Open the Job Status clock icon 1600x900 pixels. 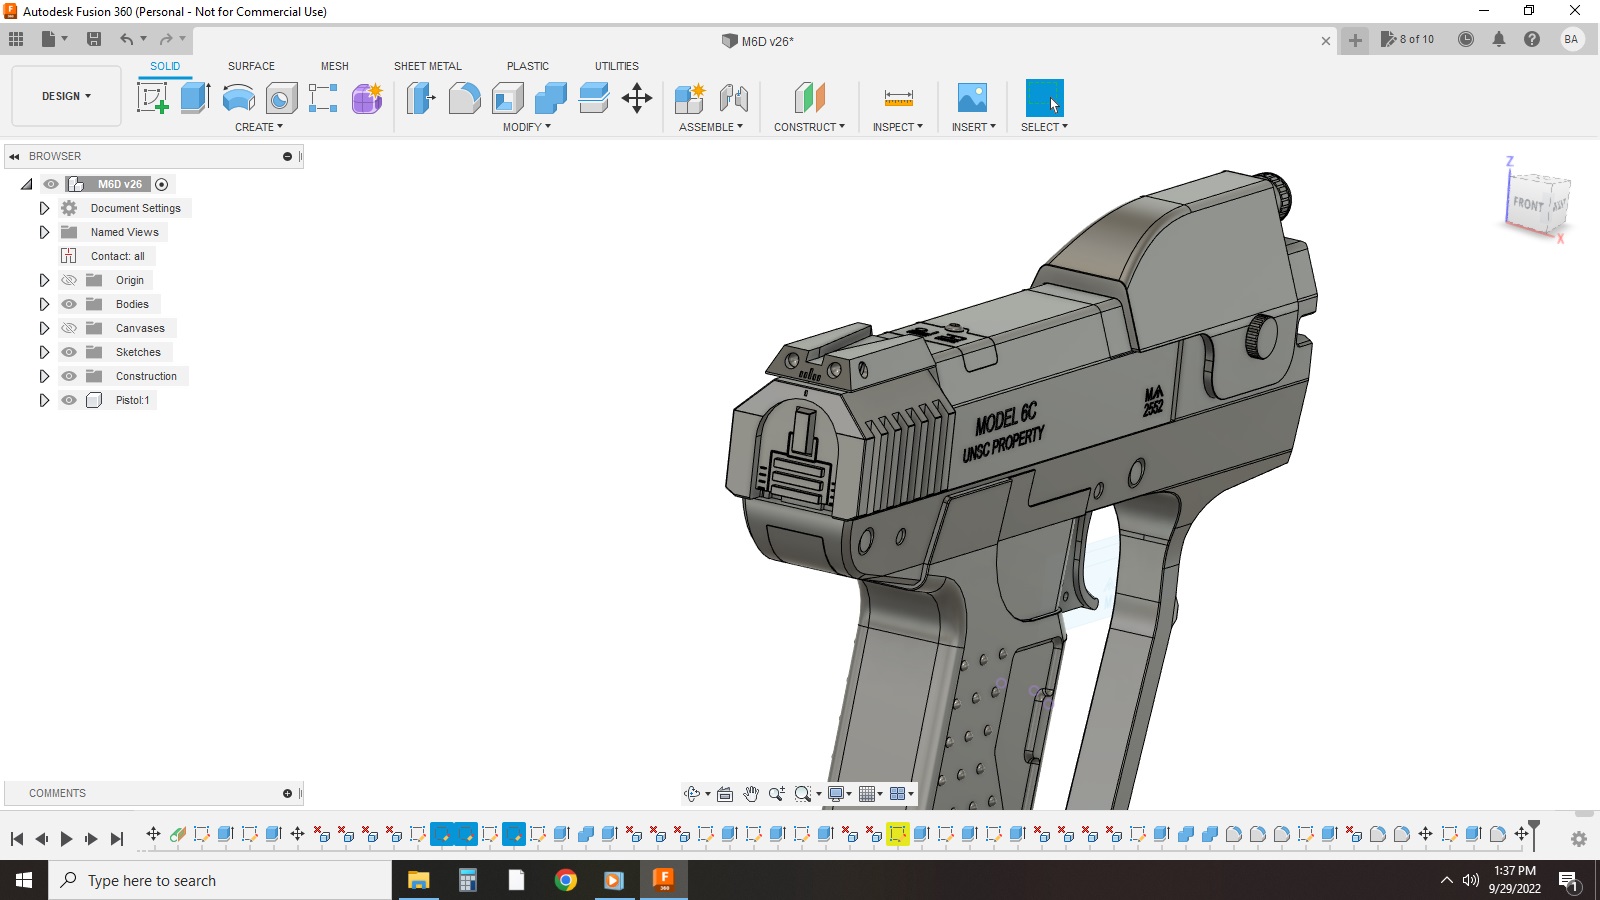[x=1466, y=39]
